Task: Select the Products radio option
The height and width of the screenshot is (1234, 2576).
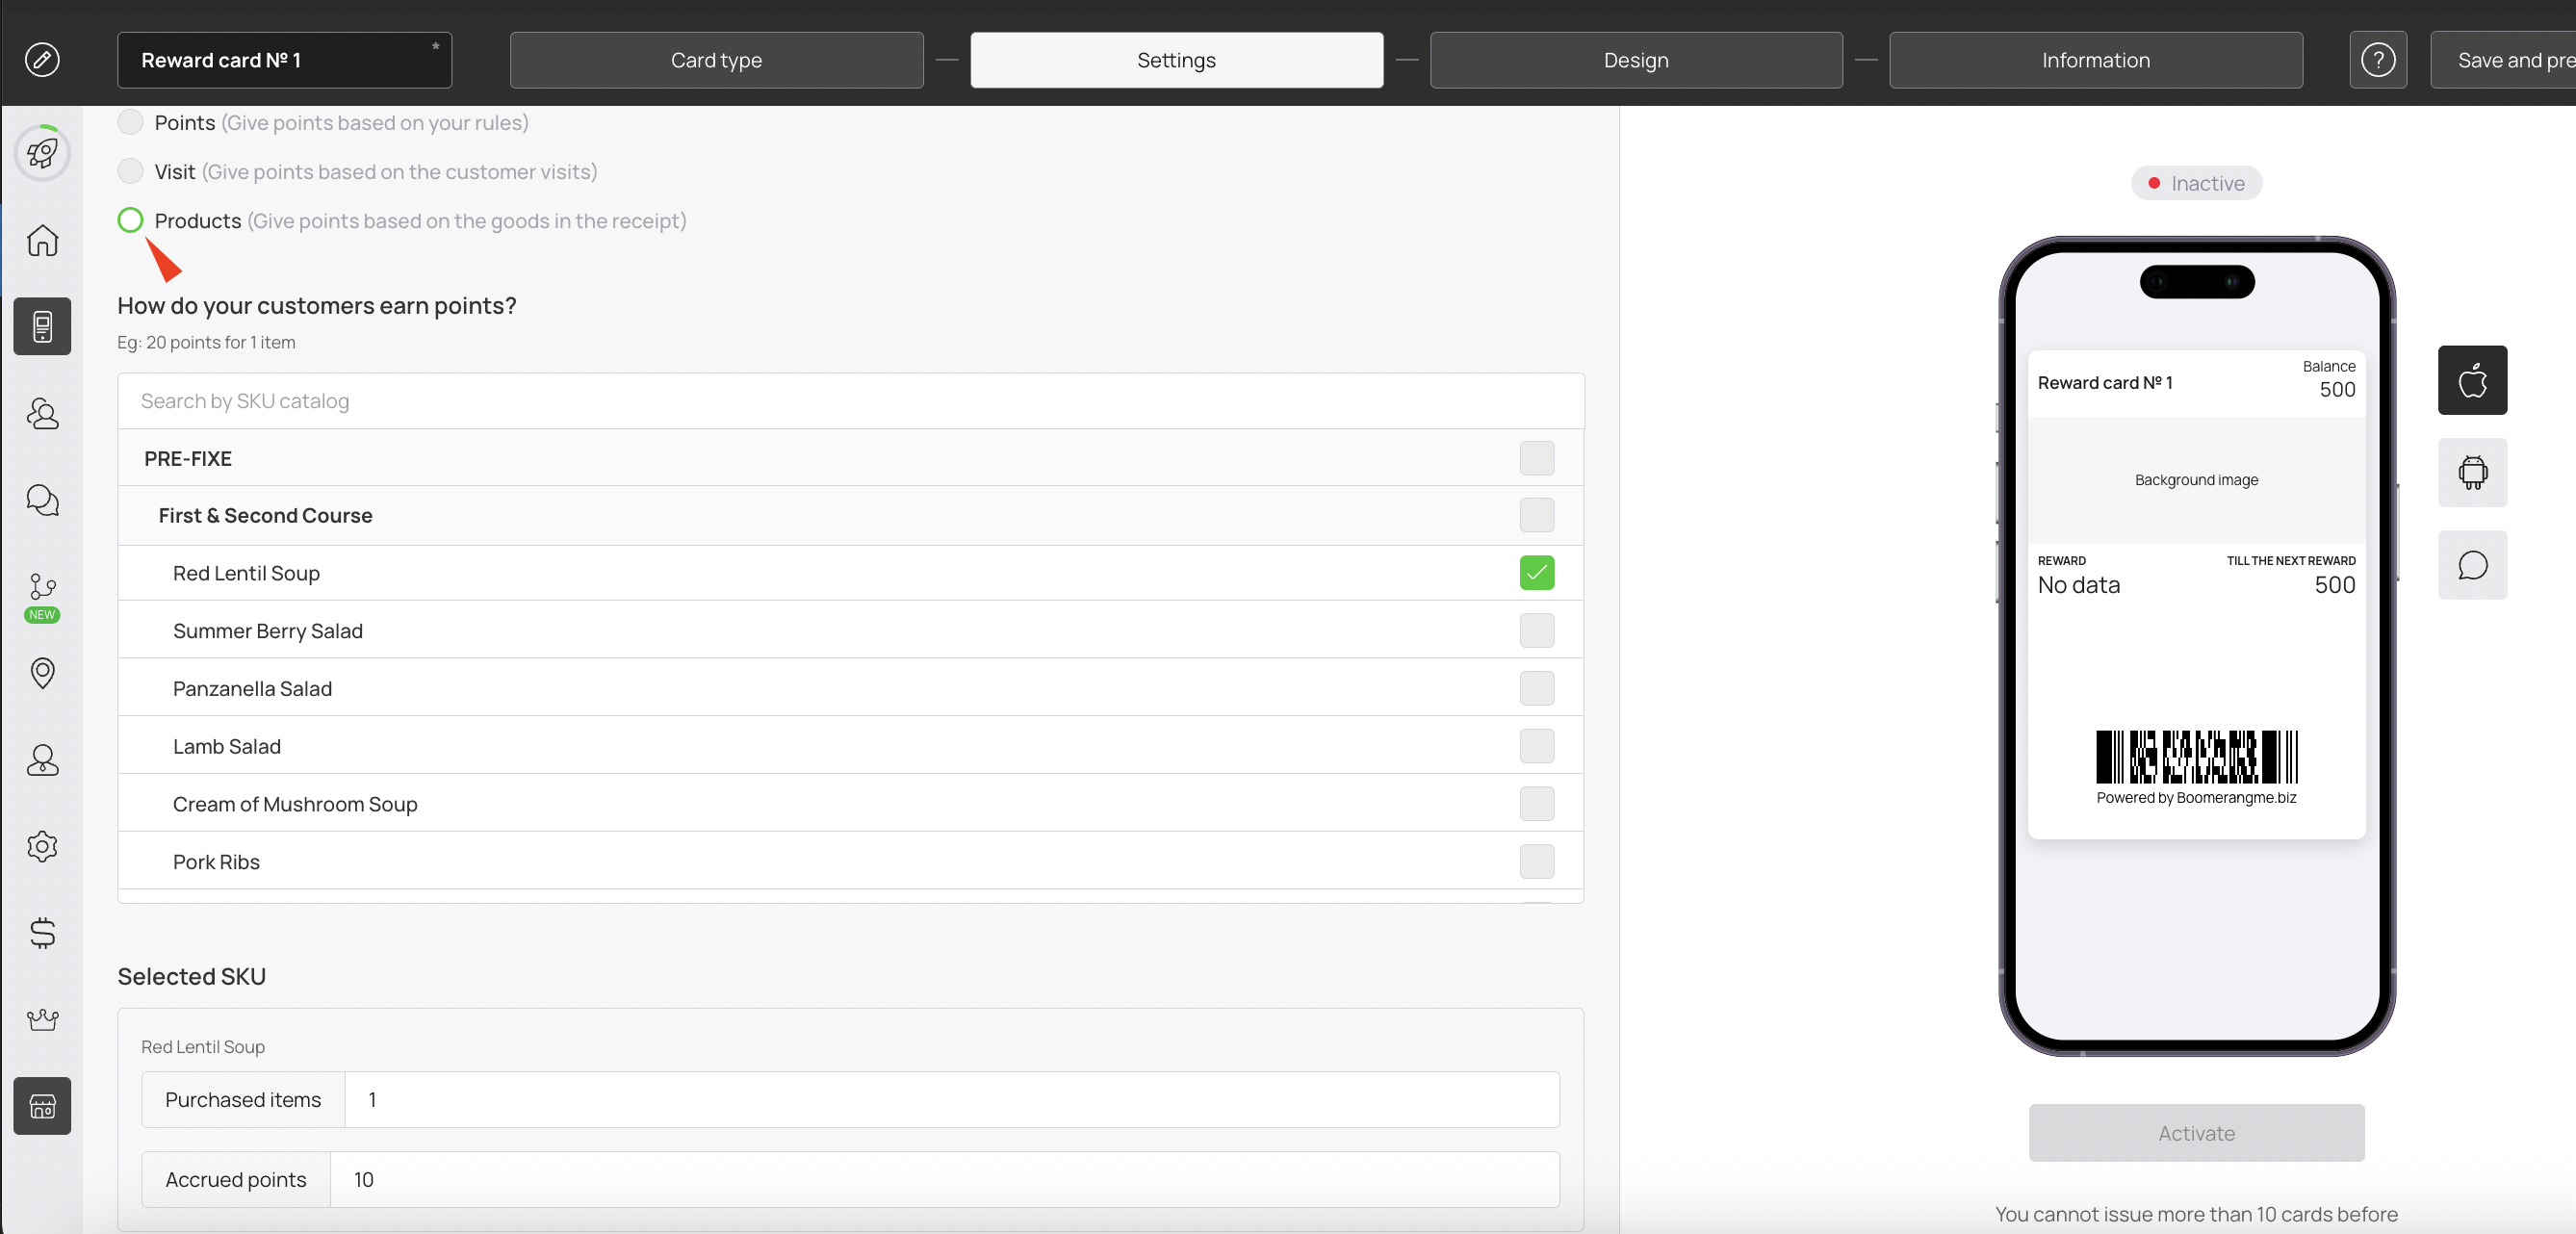Action: click(x=130, y=220)
